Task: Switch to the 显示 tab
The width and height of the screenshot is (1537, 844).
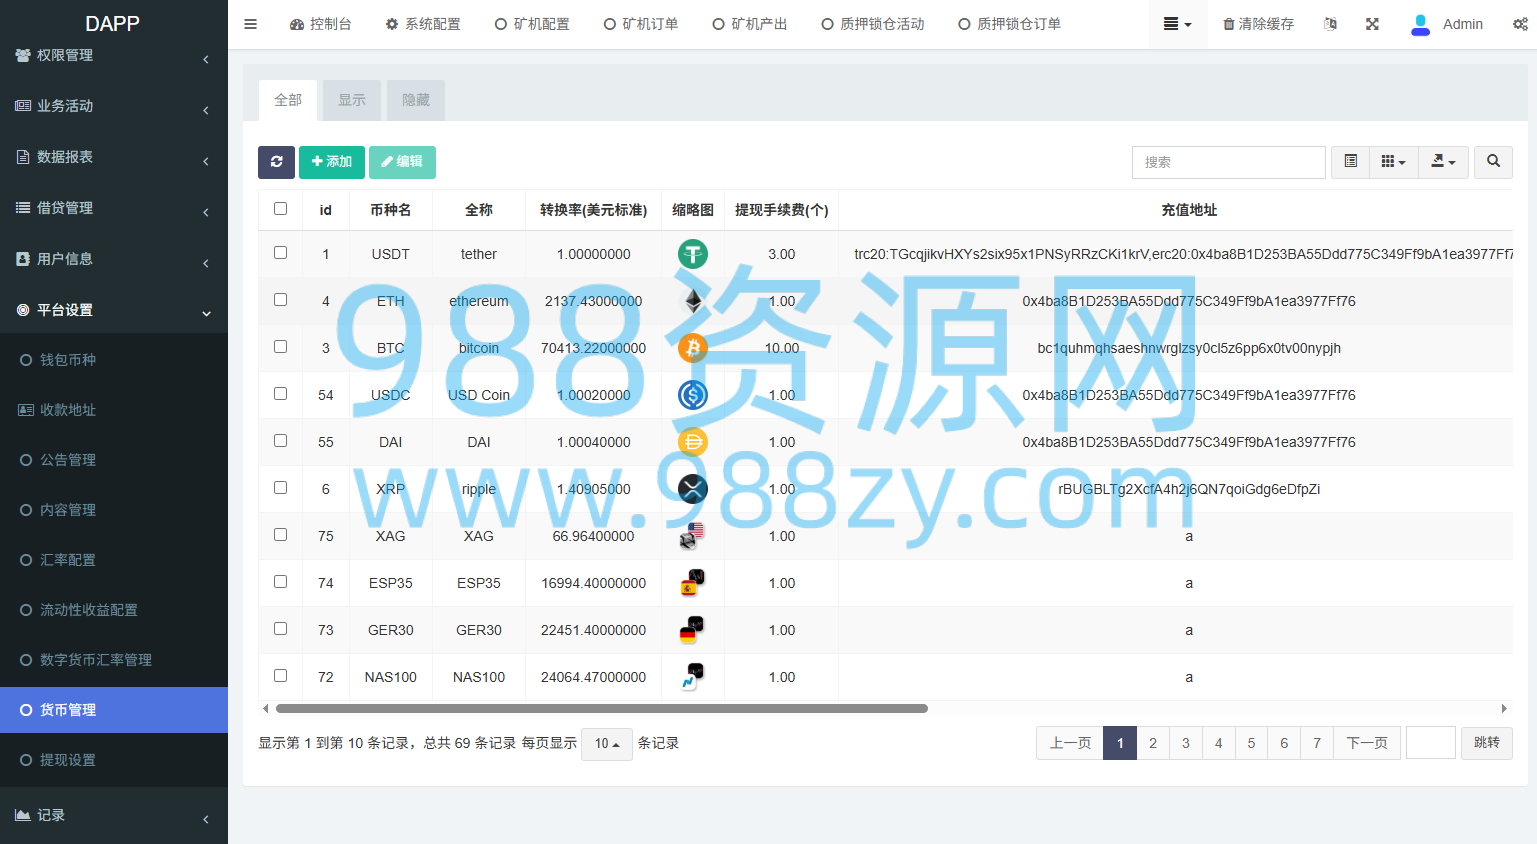Action: click(x=352, y=100)
